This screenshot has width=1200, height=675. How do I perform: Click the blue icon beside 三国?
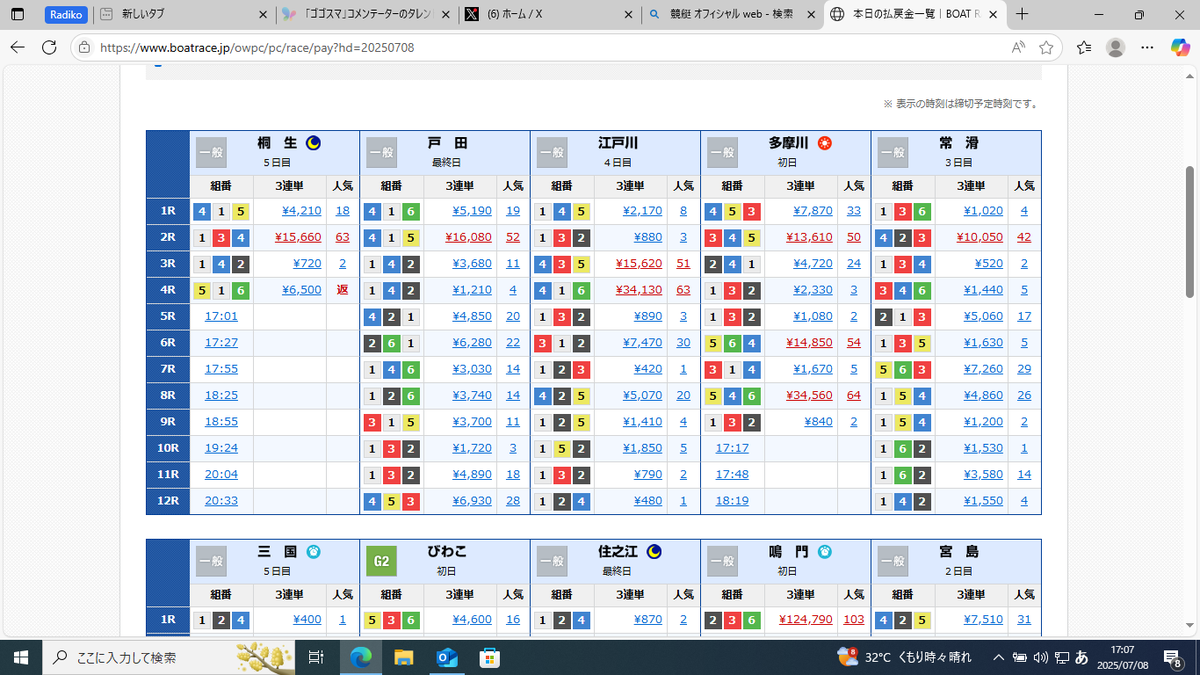coord(313,551)
